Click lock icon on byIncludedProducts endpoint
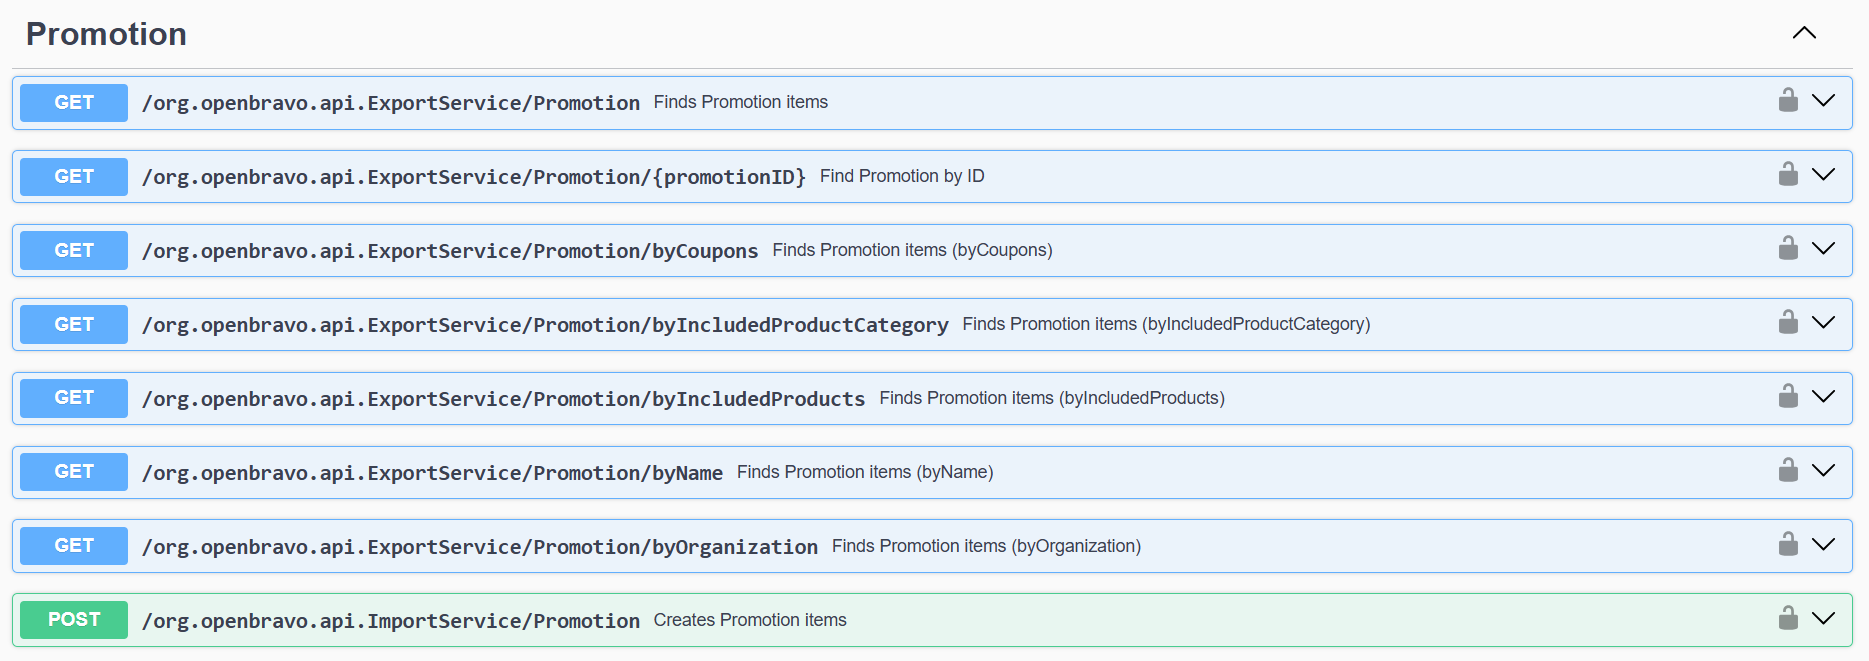This screenshot has width=1869, height=661. click(x=1788, y=397)
